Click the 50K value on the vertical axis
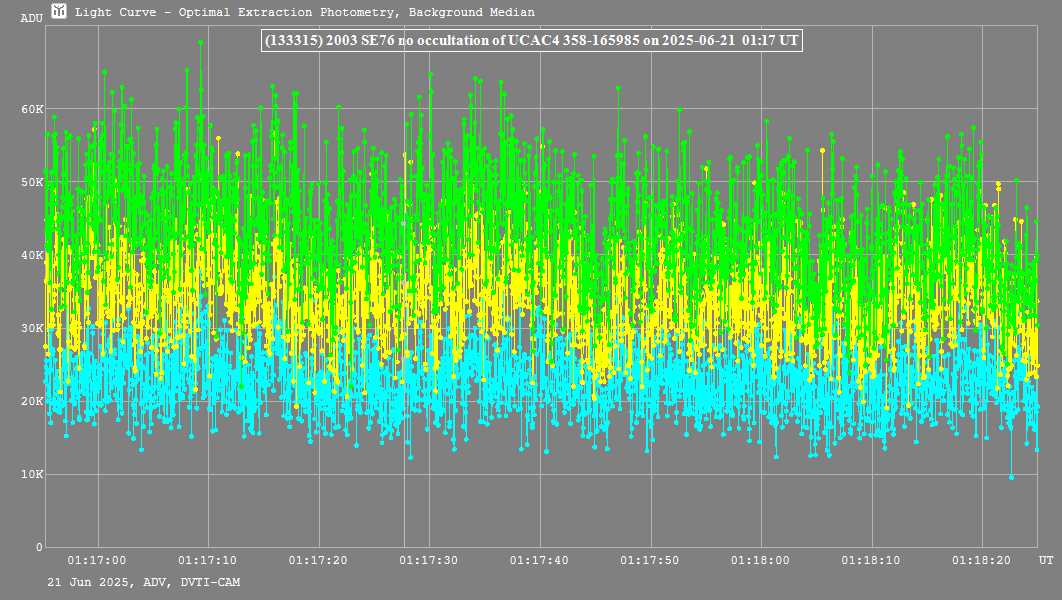Screen dimensions: 1062x600 click(33, 182)
